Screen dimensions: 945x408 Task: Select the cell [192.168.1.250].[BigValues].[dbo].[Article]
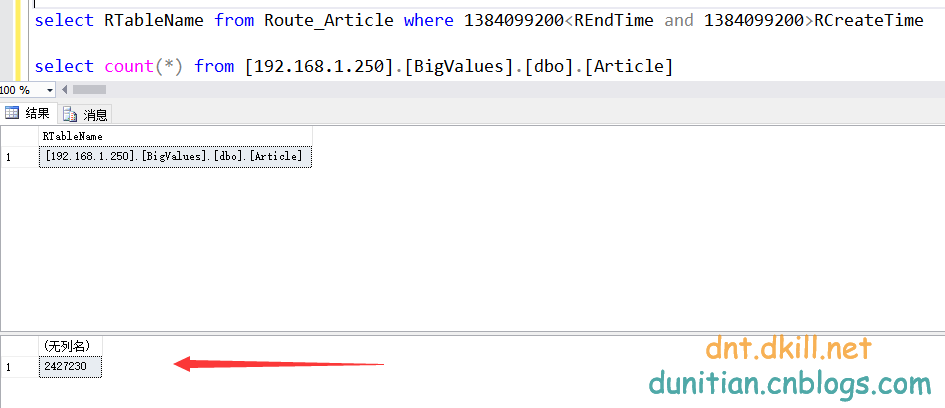point(175,157)
